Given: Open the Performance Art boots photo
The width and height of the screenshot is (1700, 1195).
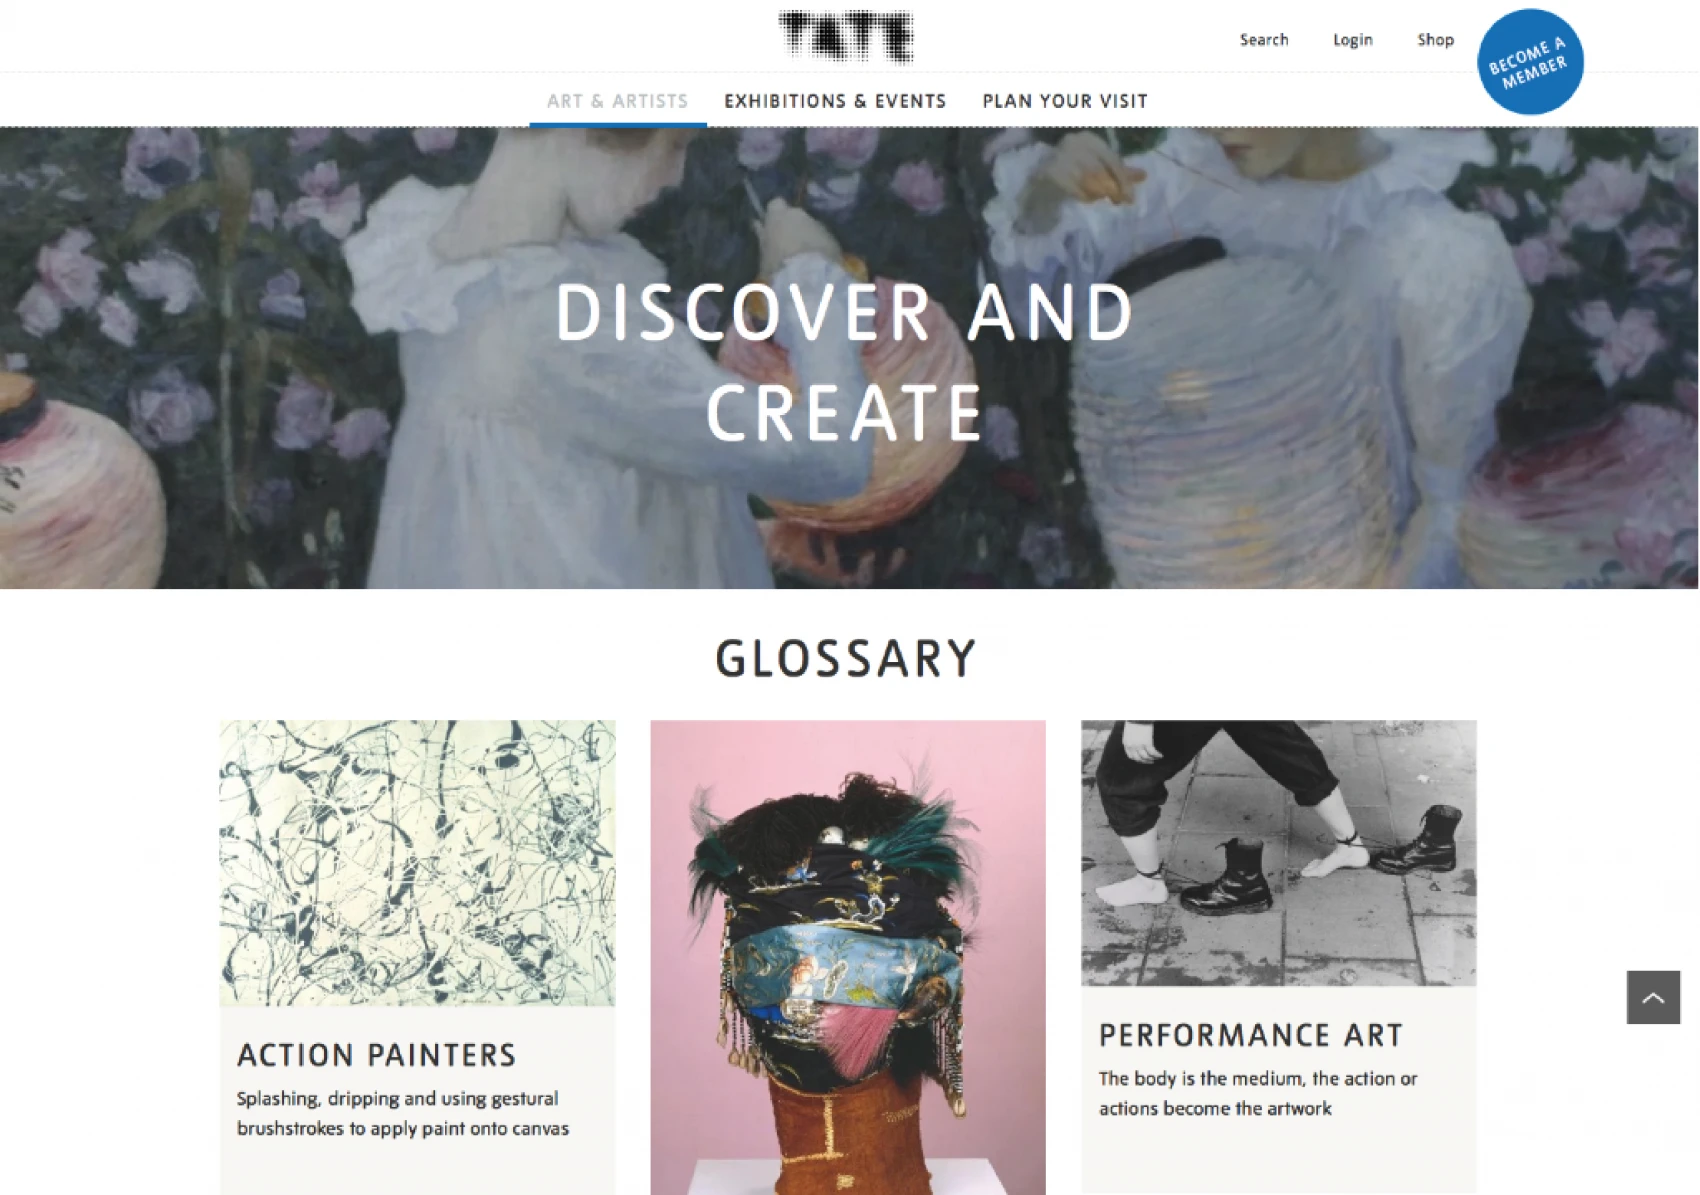Looking at the screenshot, I should pos(1279,853).
